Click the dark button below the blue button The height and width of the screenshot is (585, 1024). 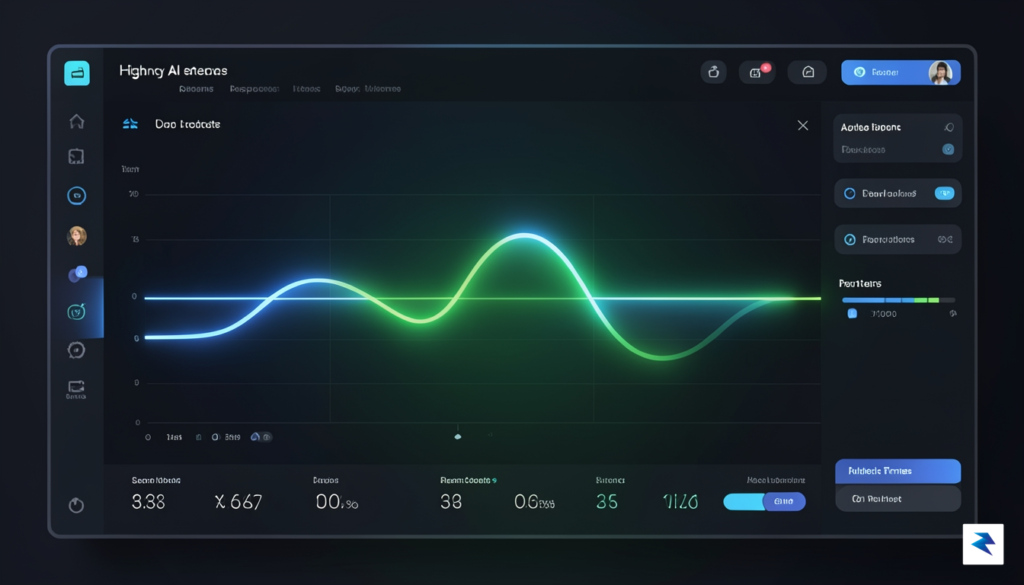pos(898,499)
